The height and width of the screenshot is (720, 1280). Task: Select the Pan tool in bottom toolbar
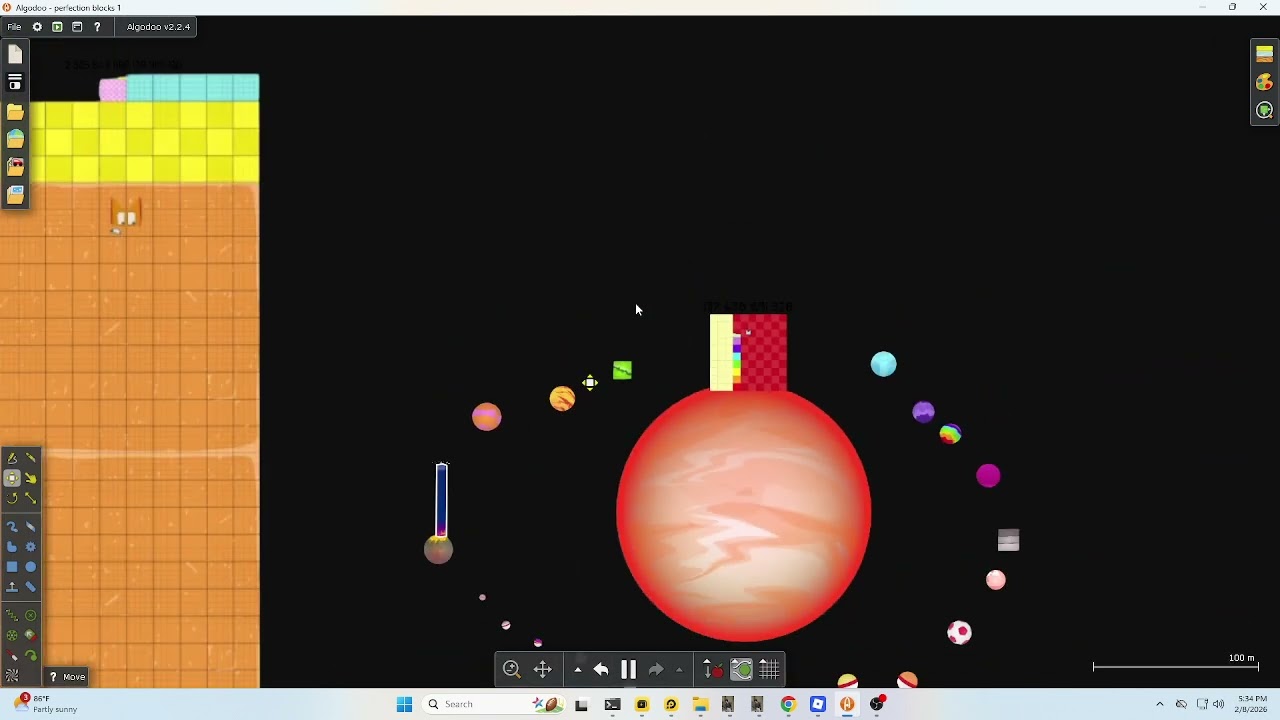pyautogui.click(x=543, y=670)
